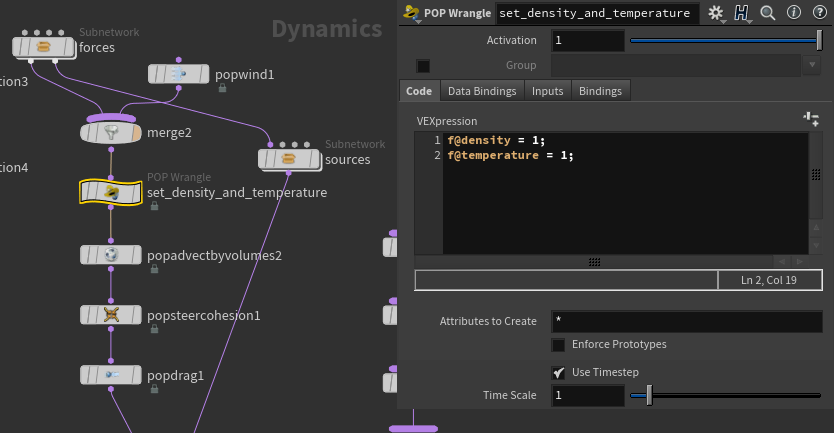Open the Bindings tab

600,91
